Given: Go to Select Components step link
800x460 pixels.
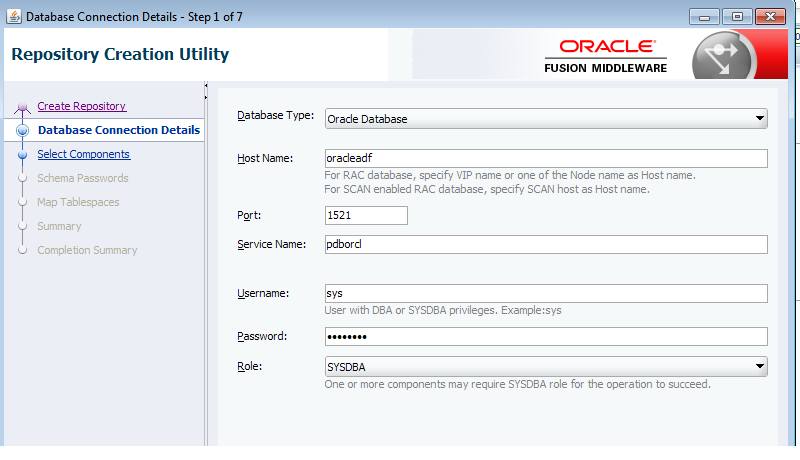Looking at the screenshot, I should [x=83, y=154].
